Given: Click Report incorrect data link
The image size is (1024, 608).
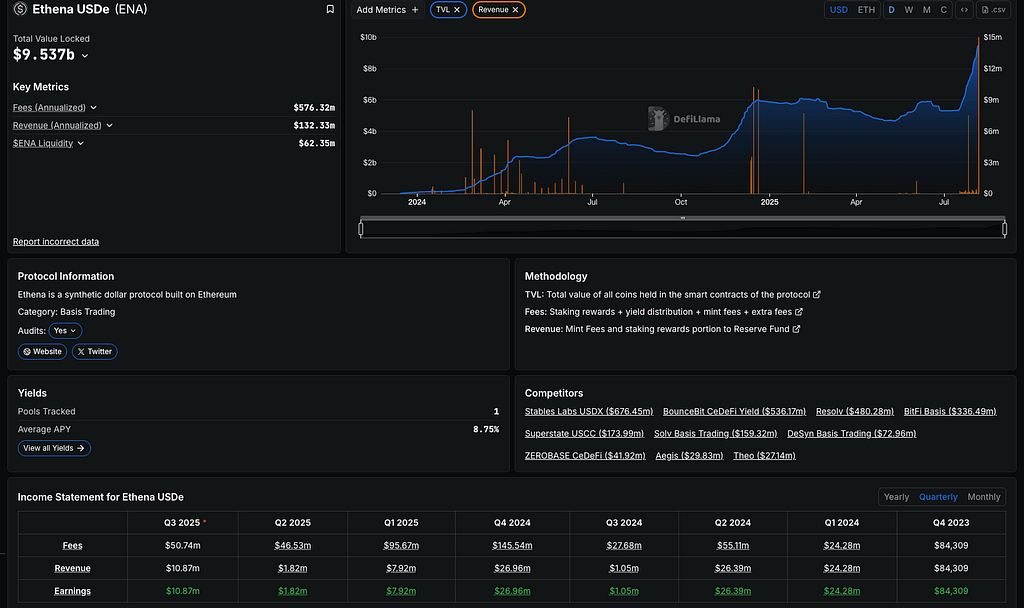Looking at the screenshot, I should (56, 242).
